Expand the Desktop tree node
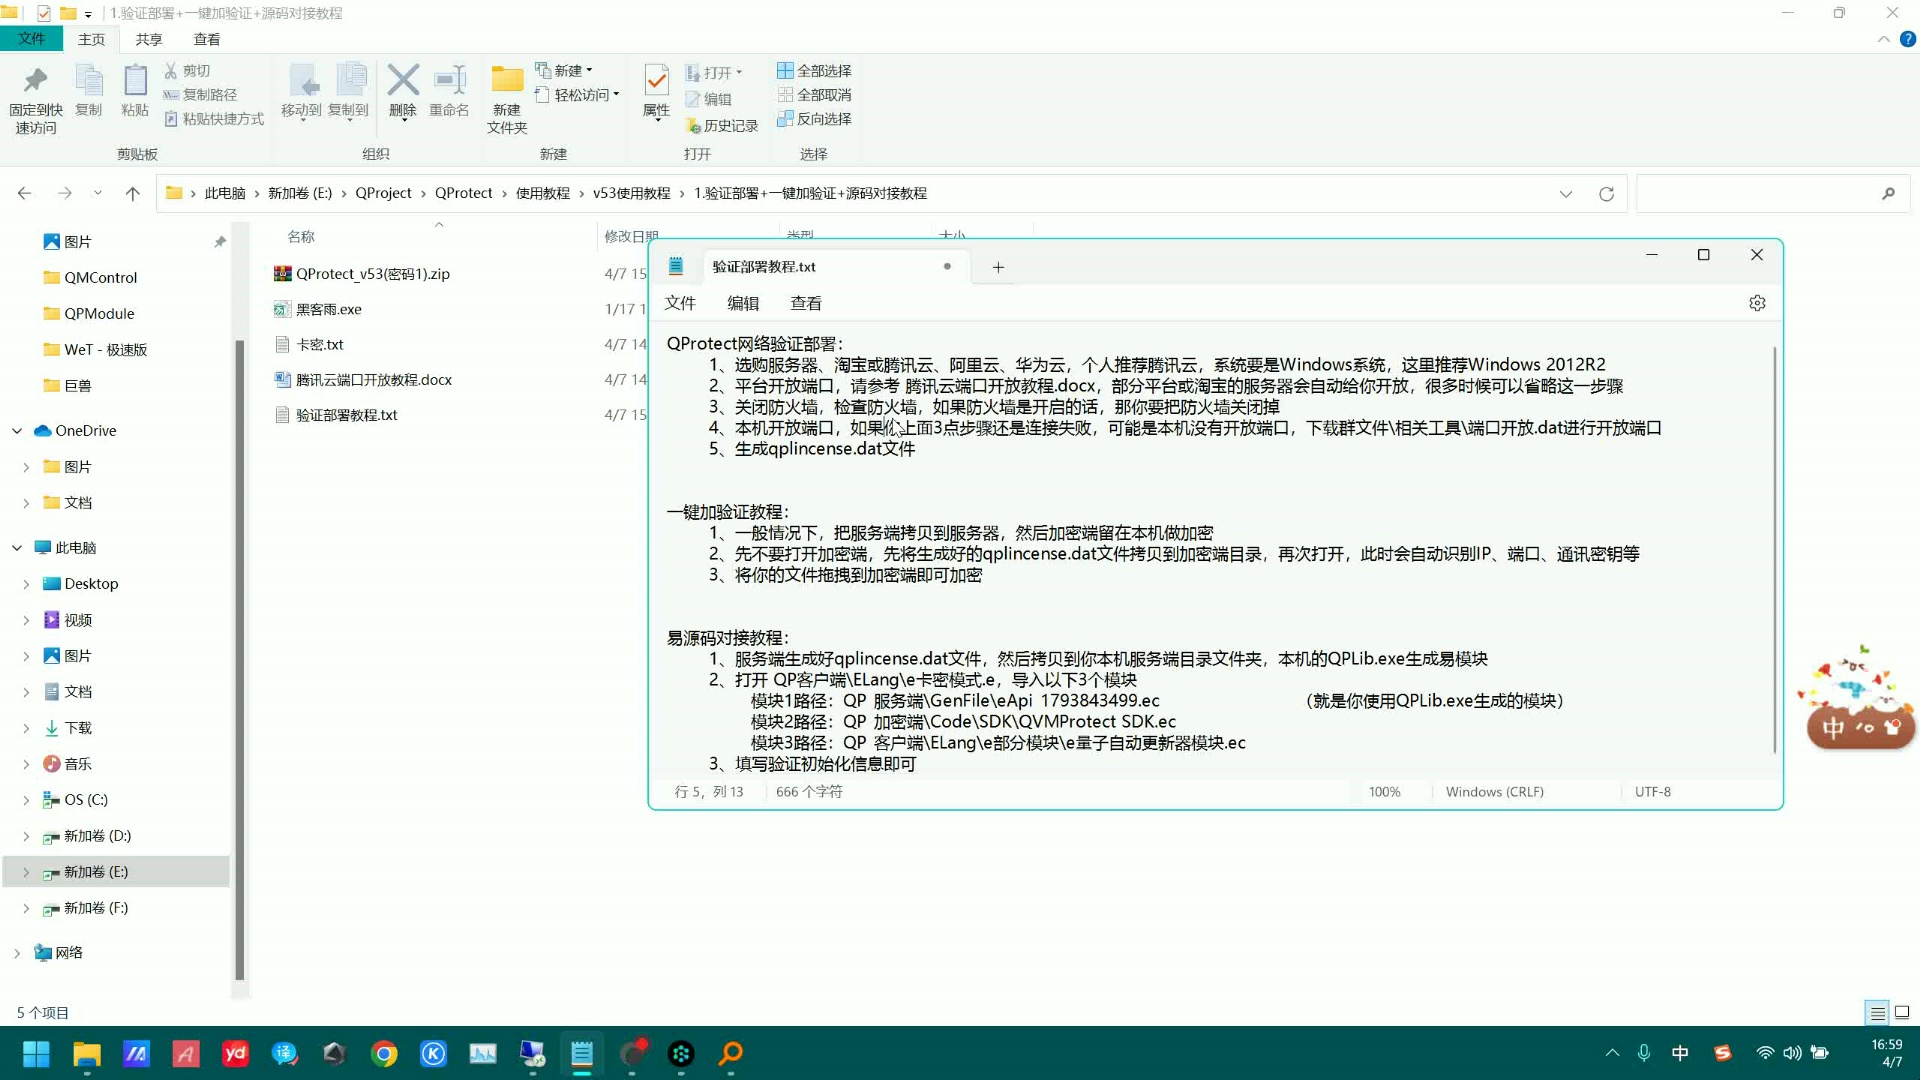 [x=26, y=584]
